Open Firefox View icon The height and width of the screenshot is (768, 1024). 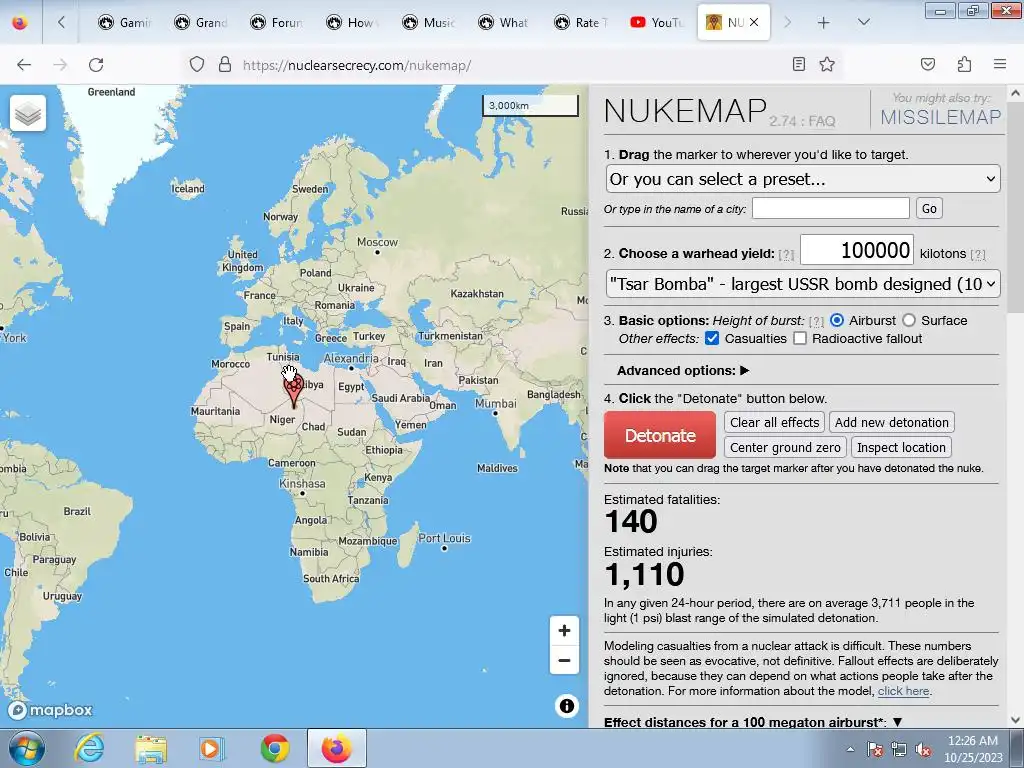click(20, 22)
